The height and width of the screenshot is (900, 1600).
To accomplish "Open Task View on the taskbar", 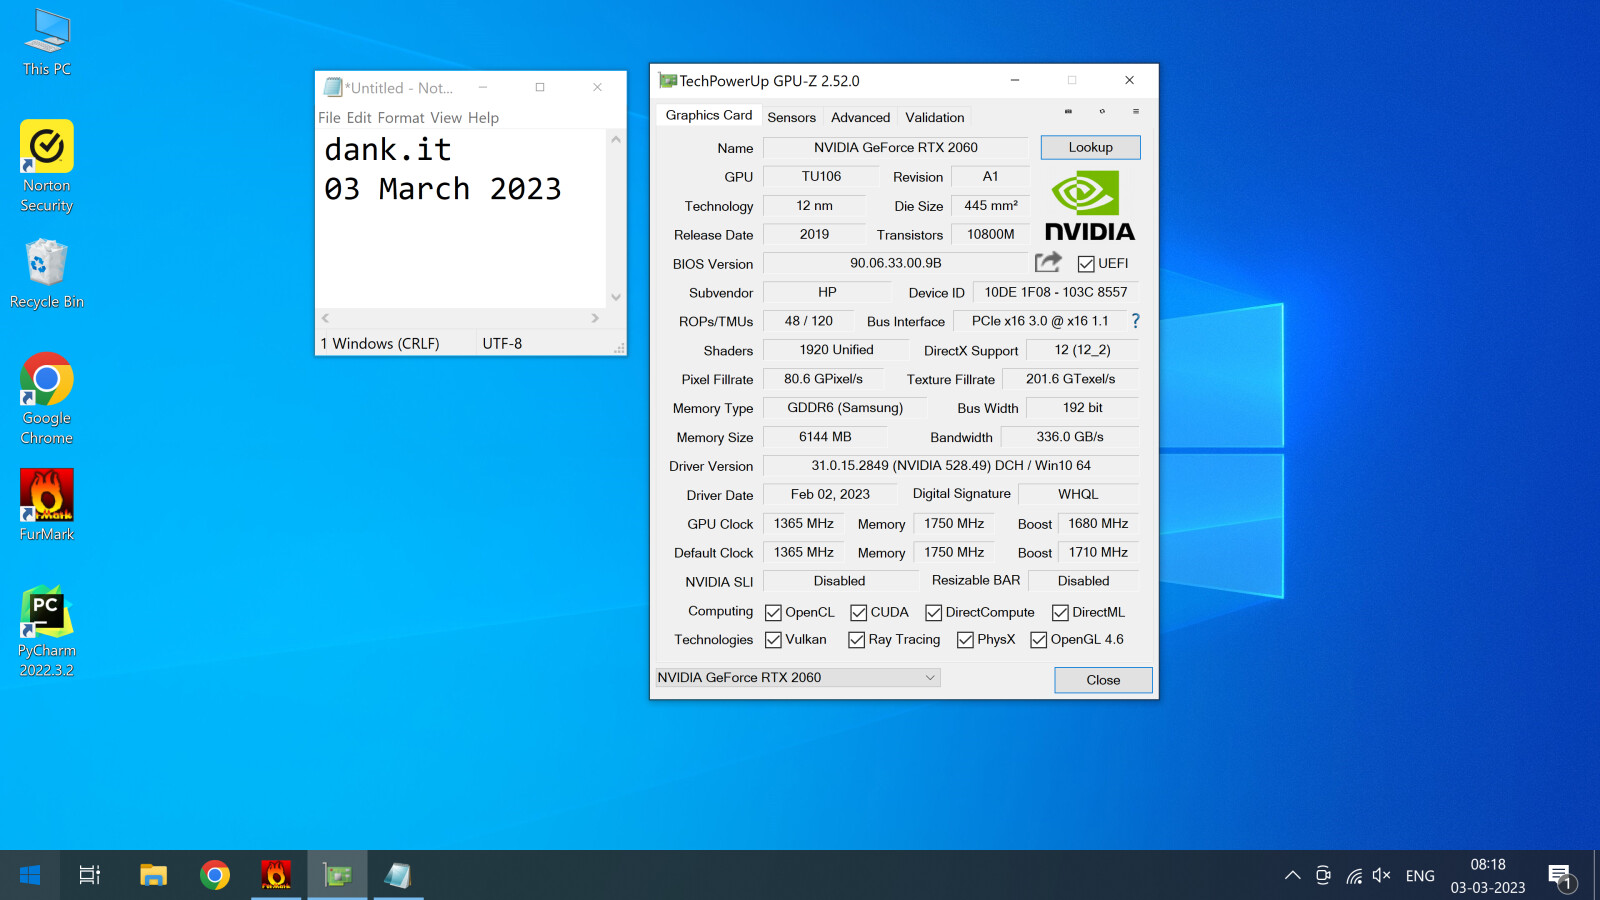I will [x=90, y=875].
